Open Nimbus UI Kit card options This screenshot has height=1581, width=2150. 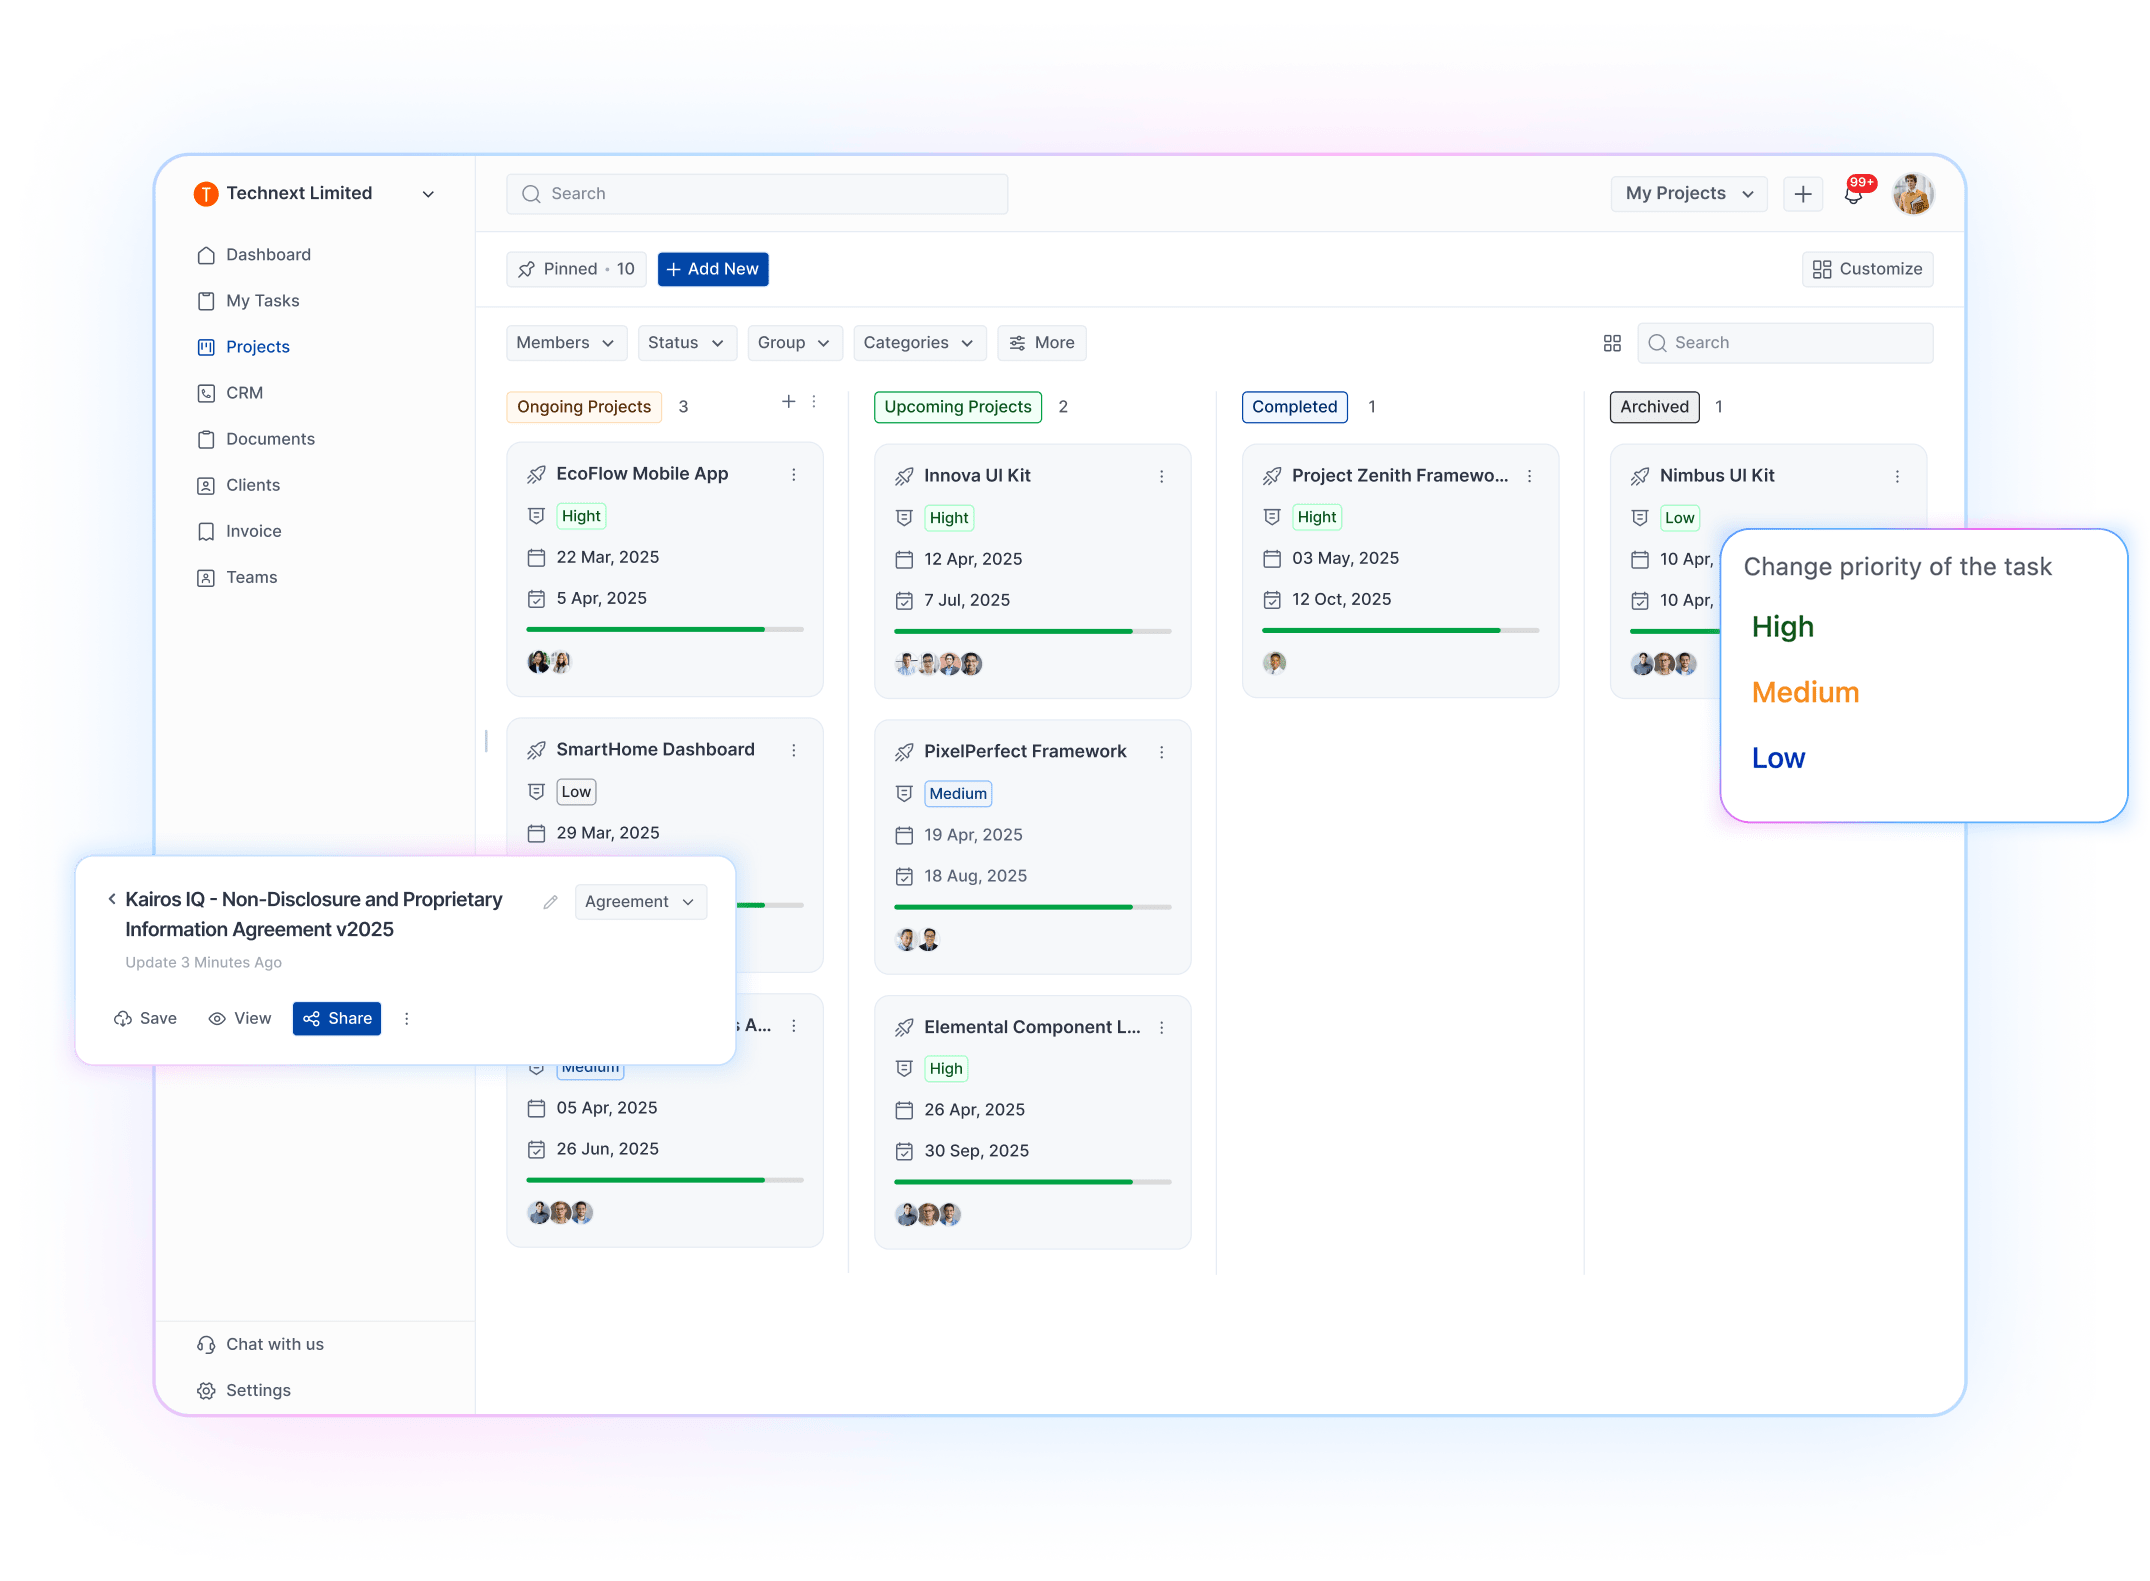(1897, 477)
